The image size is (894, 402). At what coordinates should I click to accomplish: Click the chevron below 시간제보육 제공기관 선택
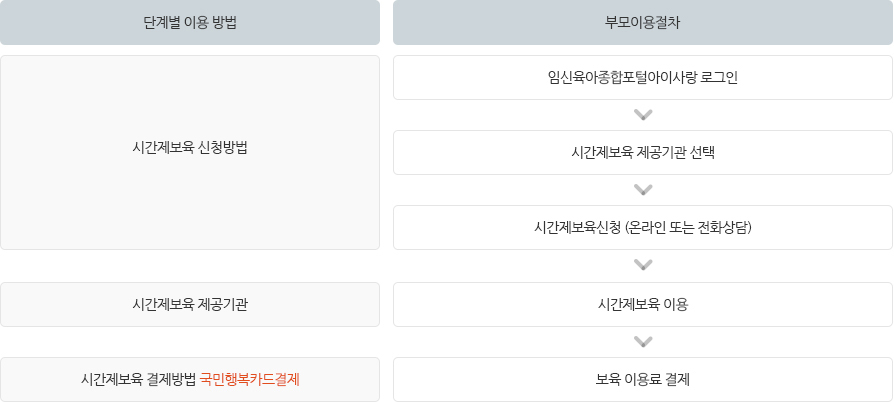[643, 190]
